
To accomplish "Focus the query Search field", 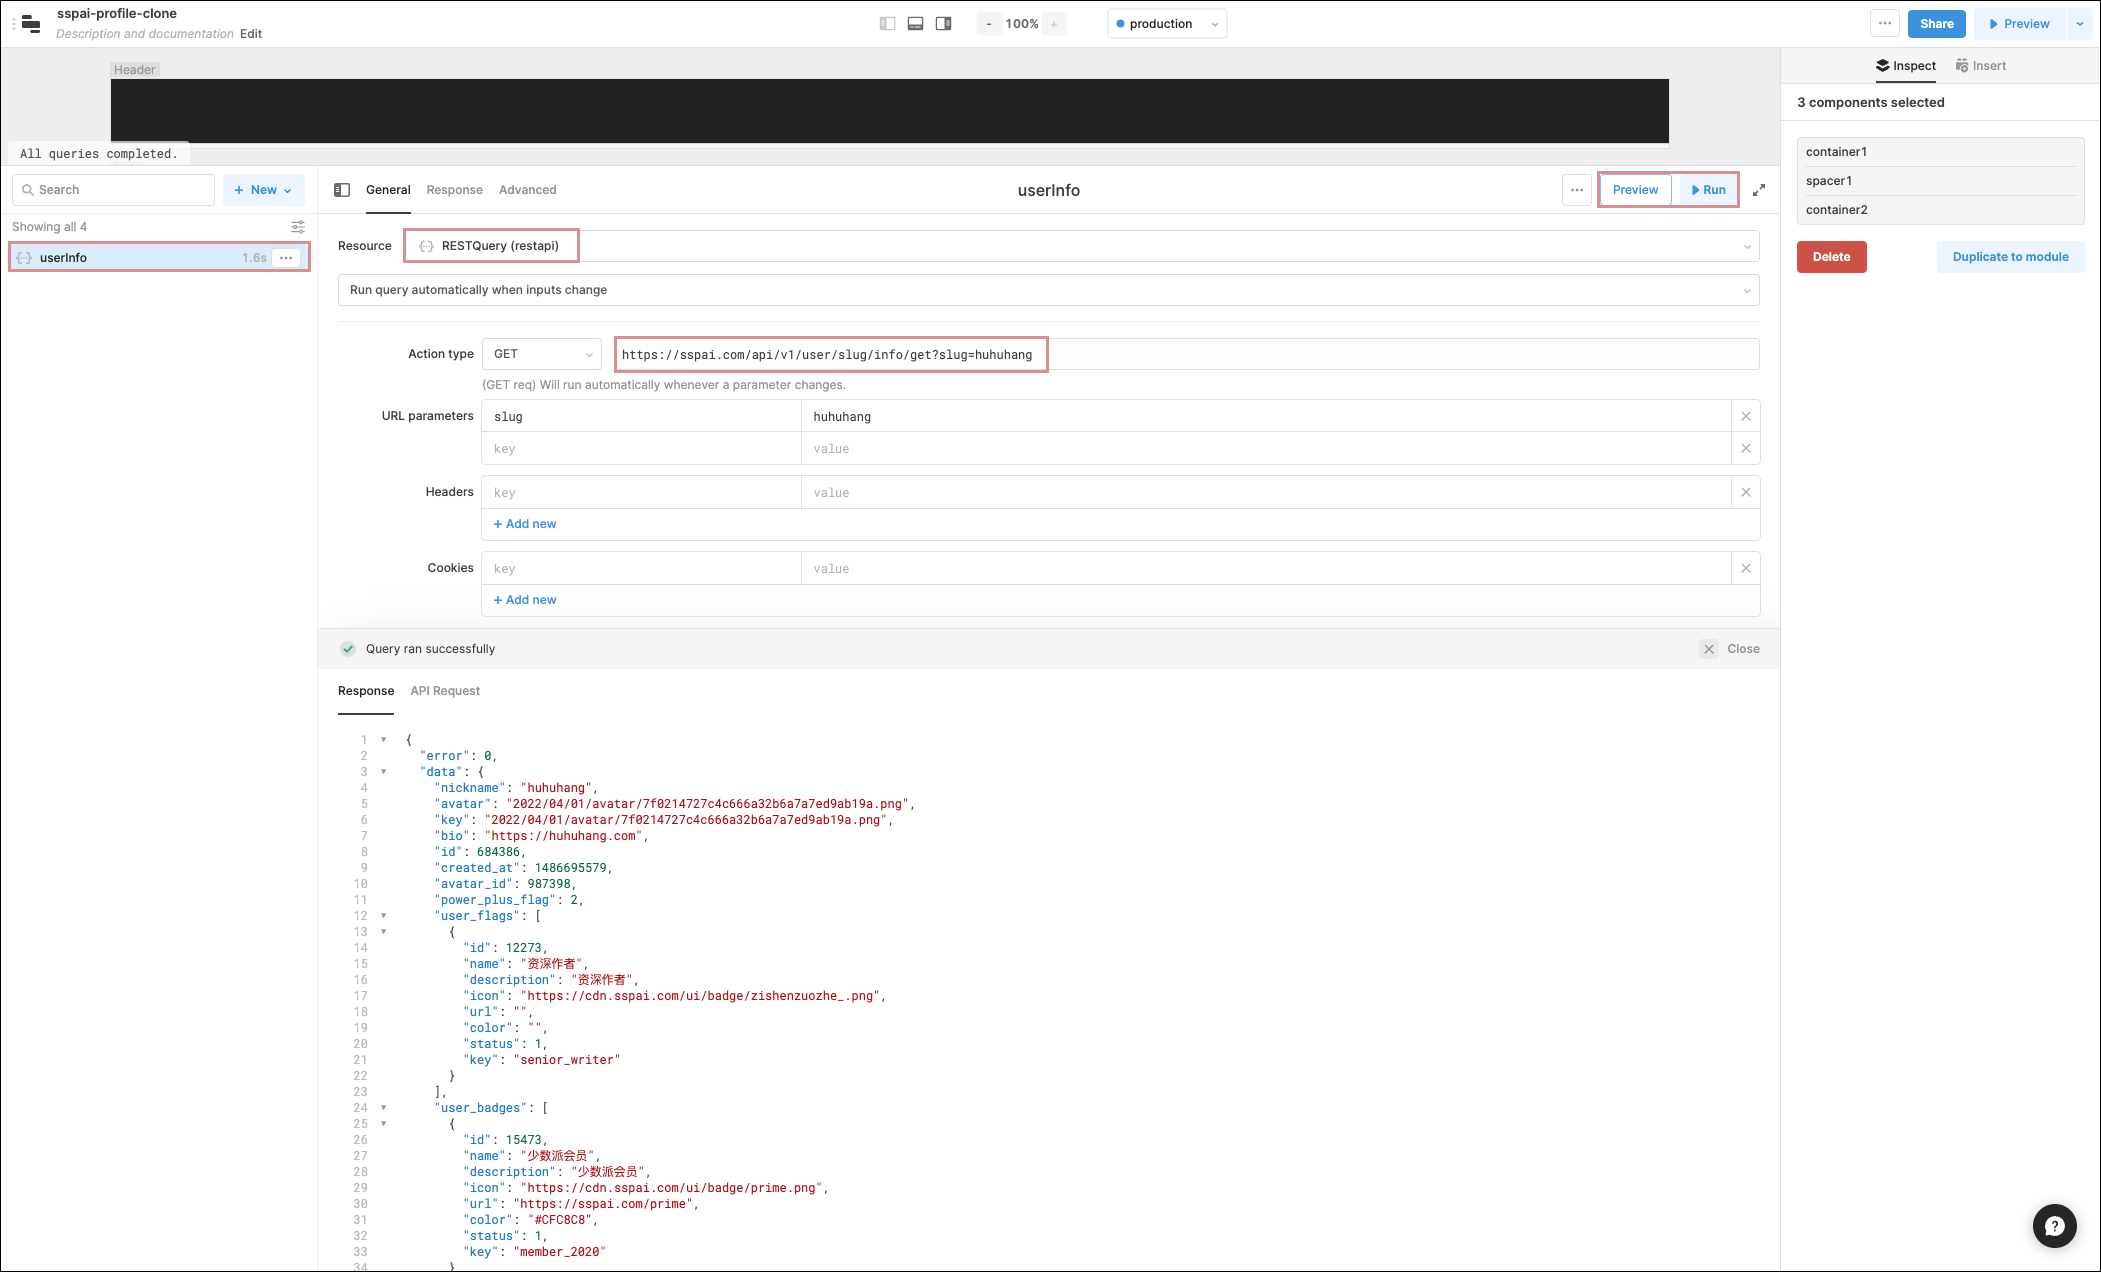I will pos(113,190).
